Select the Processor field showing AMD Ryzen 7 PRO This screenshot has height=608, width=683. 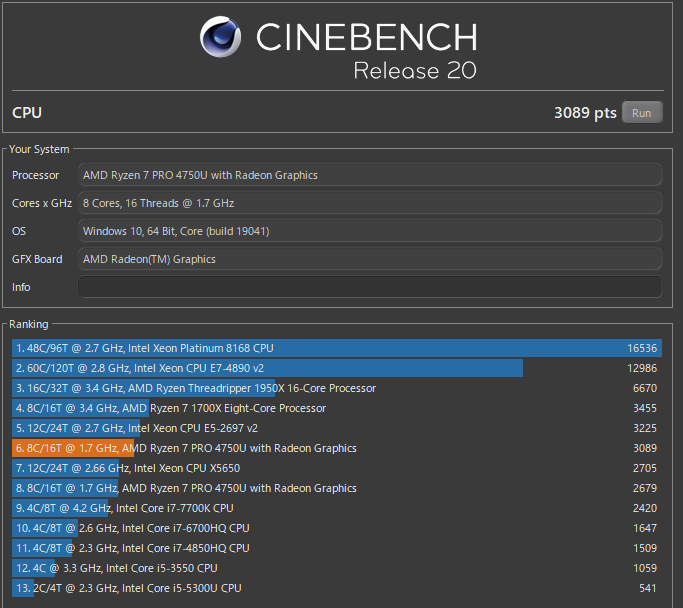pos(369,175)
